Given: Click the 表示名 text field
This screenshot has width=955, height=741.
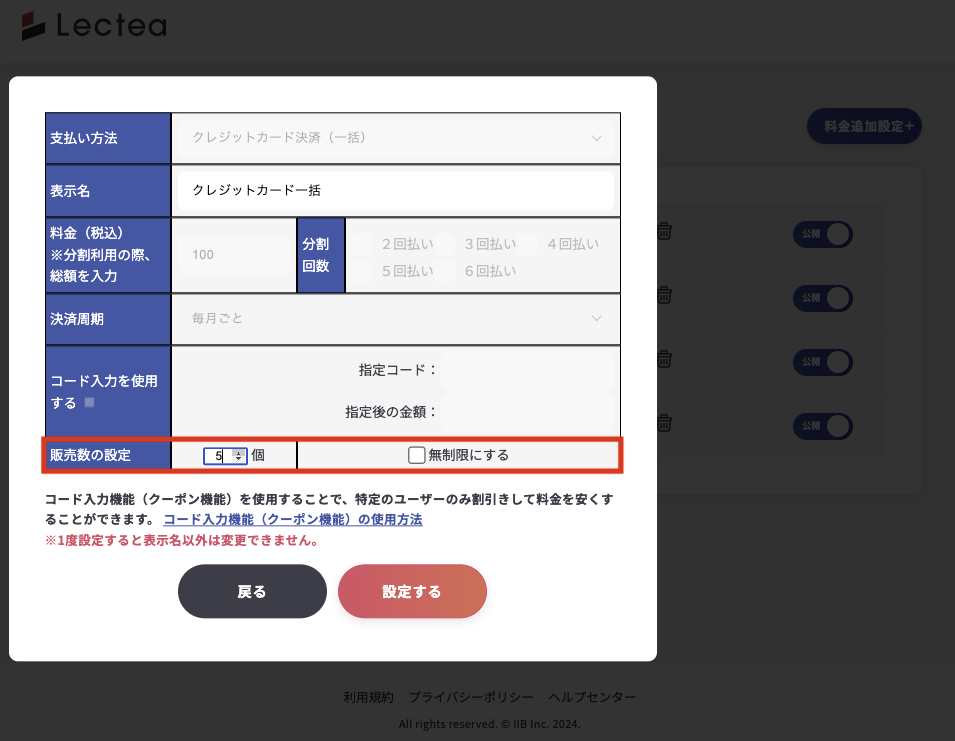Looking at the screenshot, I should (396, 190).
